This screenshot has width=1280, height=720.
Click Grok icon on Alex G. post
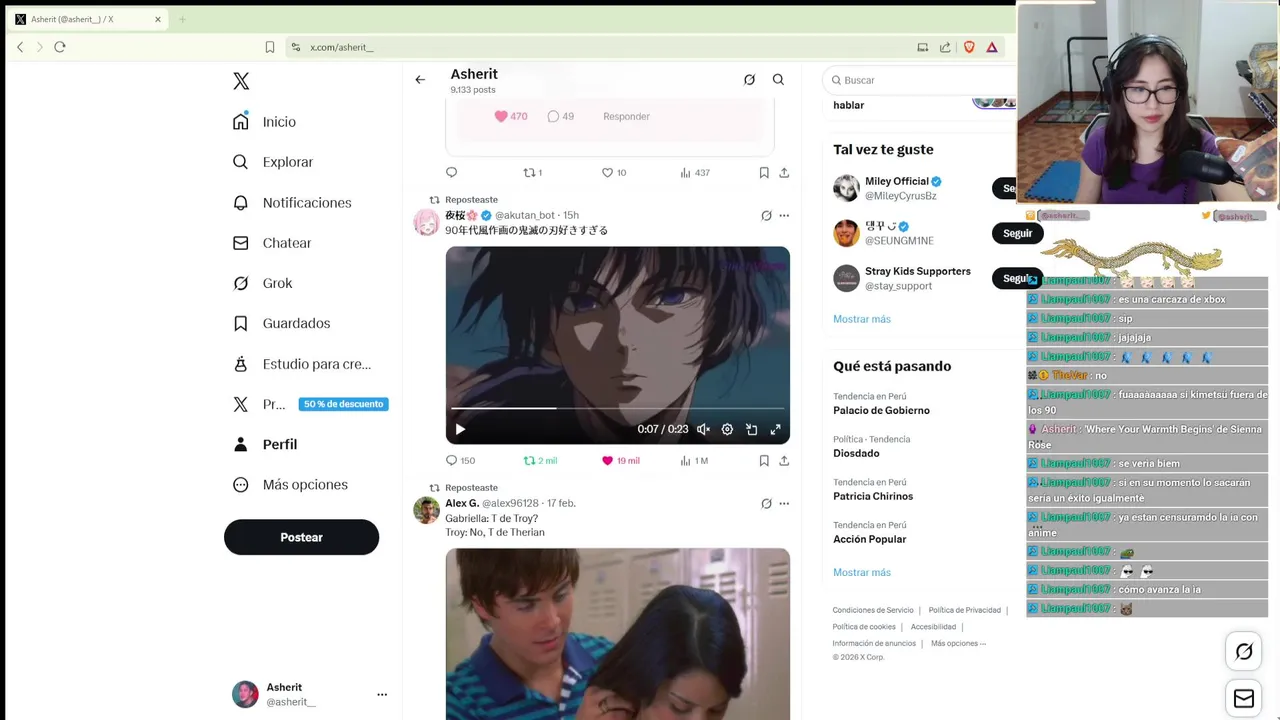[x=766, y=503]
